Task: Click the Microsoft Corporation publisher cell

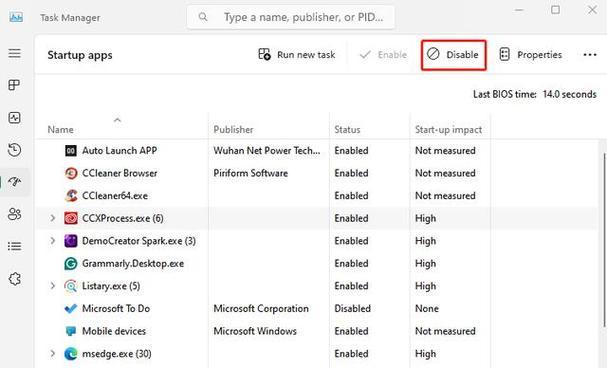Action: [x=261, y=308]
